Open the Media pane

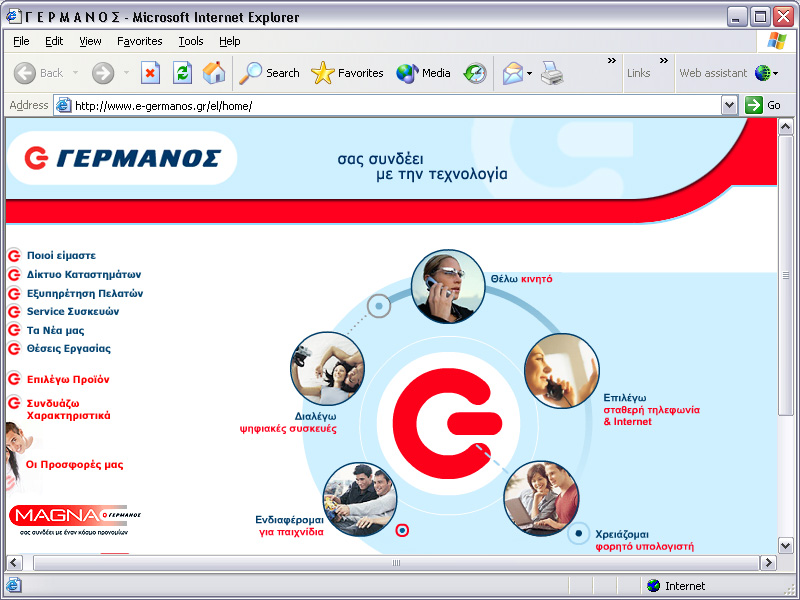click(x=423, y=73)
